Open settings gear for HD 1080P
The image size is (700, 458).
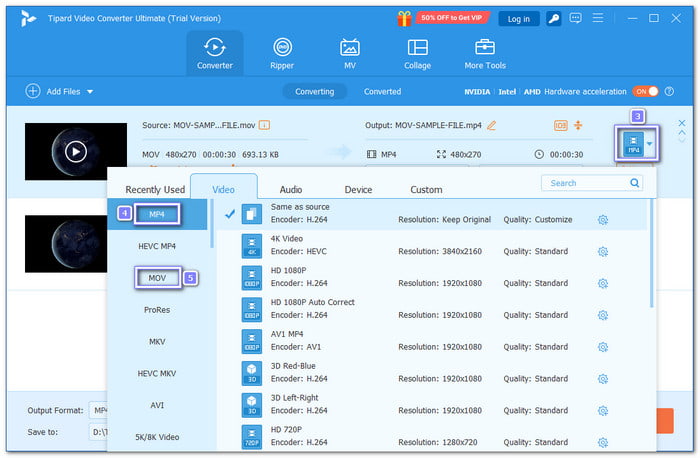[603, 283]
